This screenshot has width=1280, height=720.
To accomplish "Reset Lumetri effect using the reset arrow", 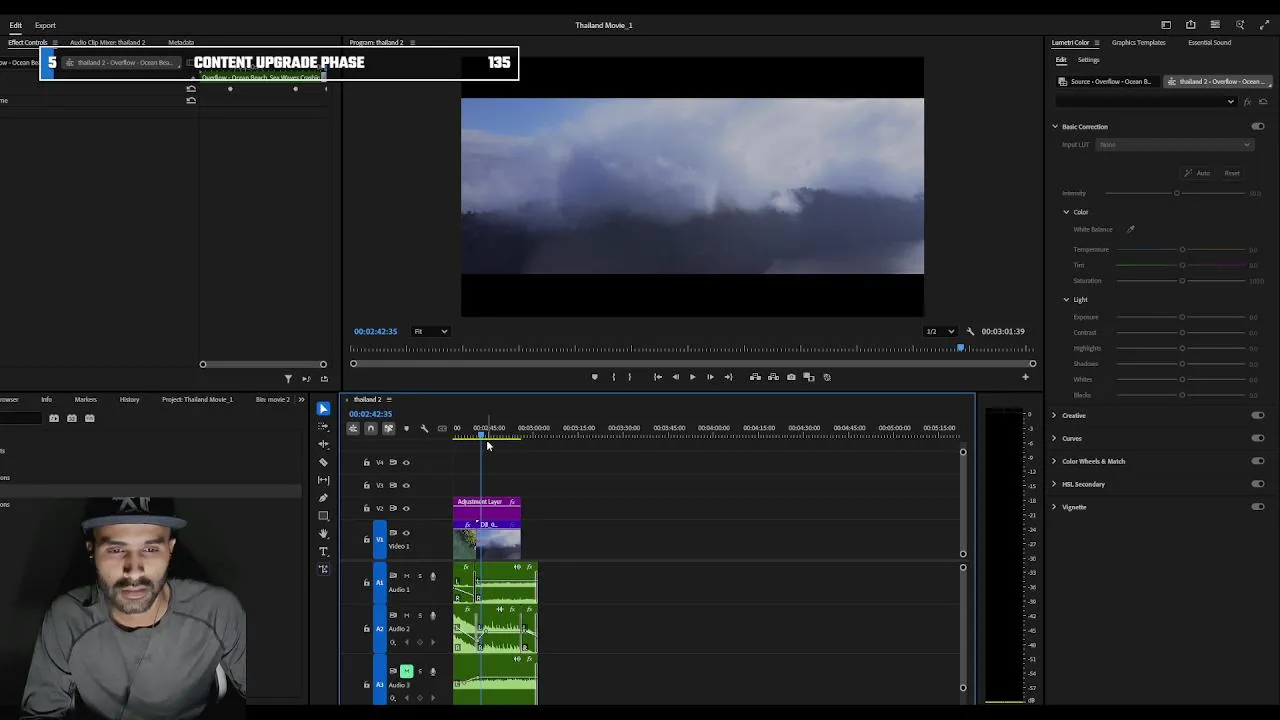I will (x=1263, y=102).
